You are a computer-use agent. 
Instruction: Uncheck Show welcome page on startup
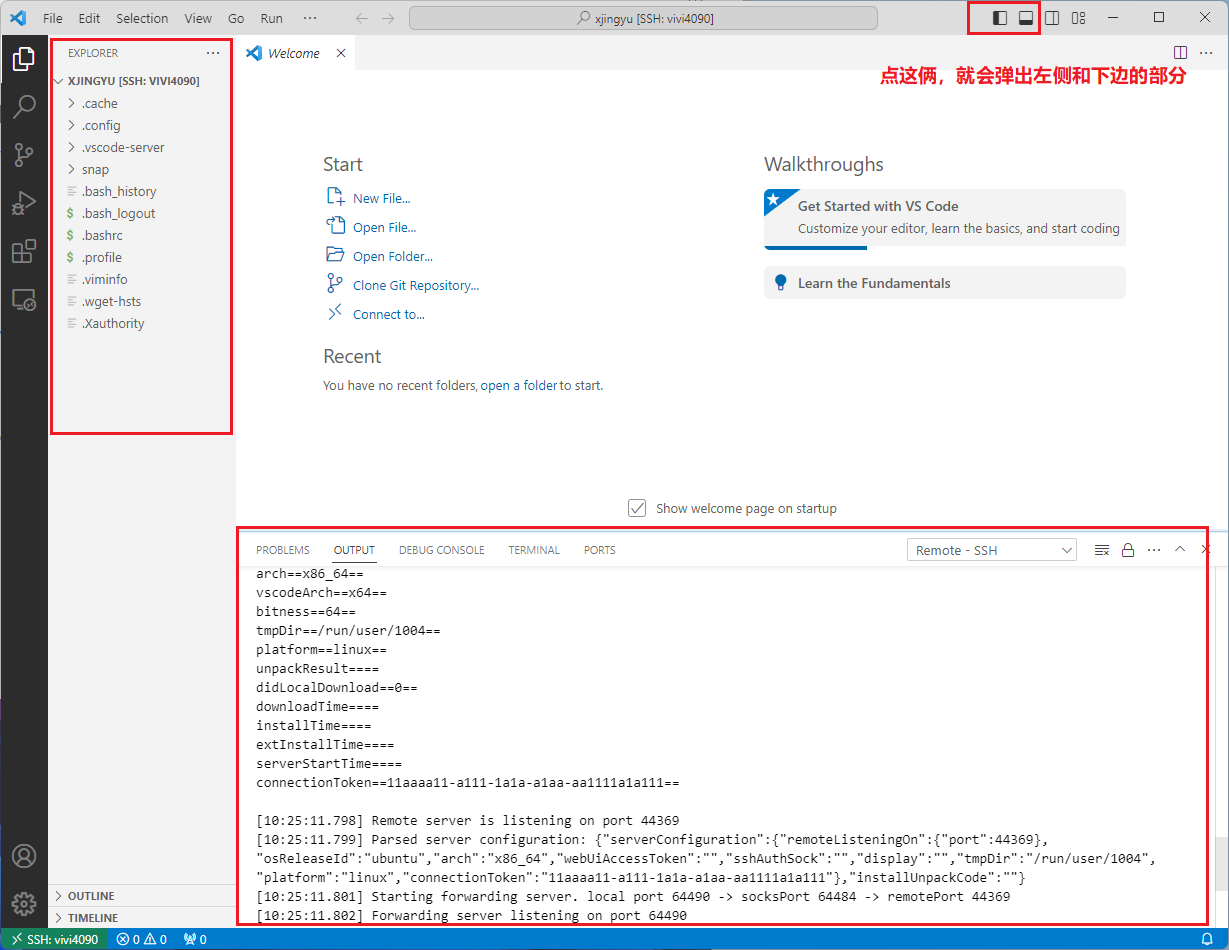[x=637, y=508]
